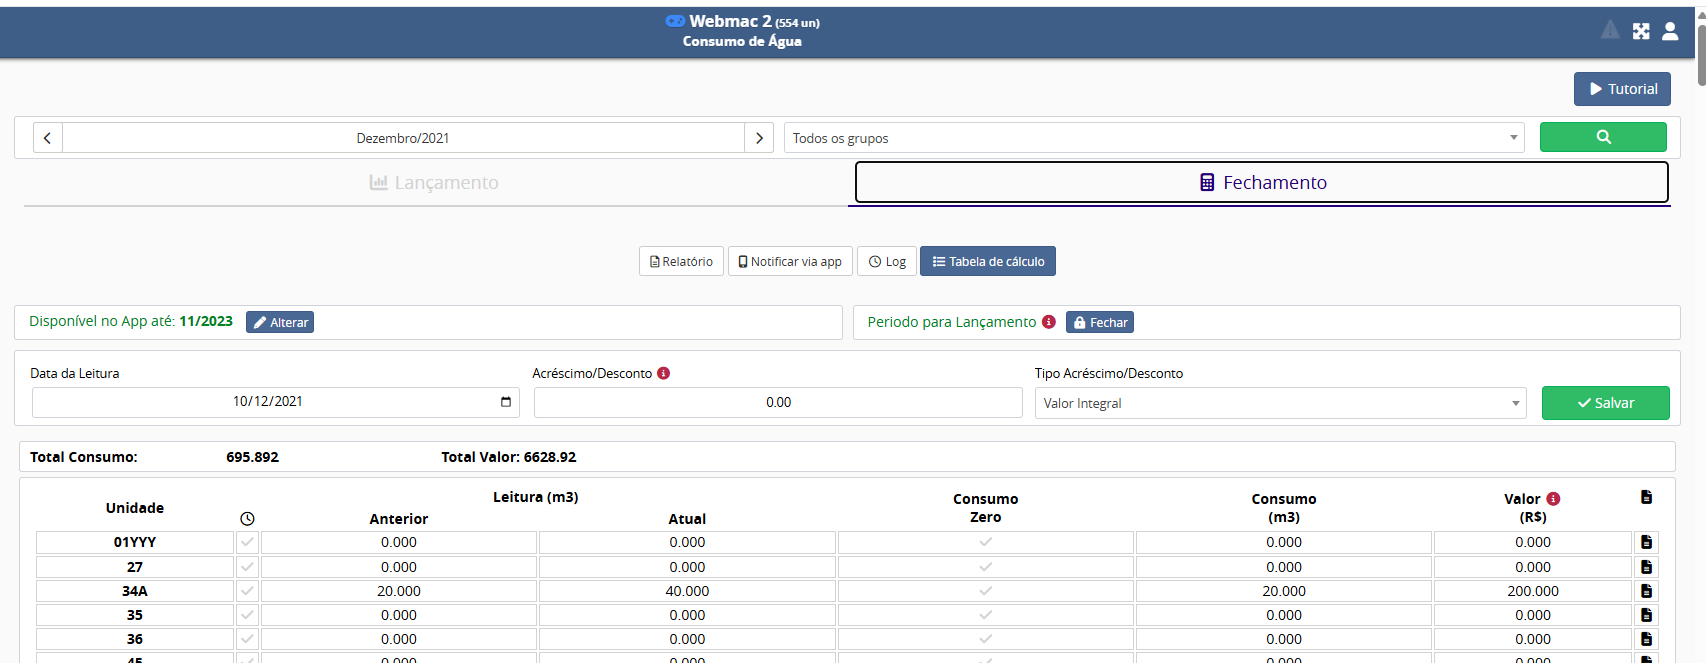Open document icon for unit 27 row

[x=1646, y=567]
